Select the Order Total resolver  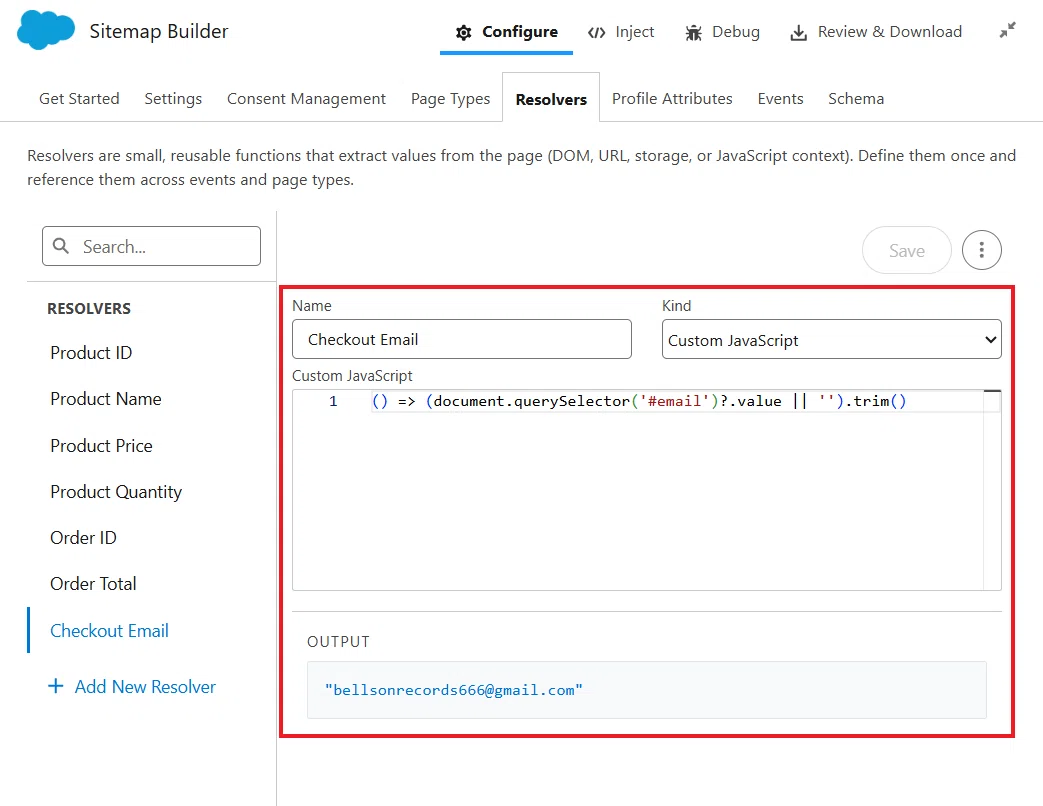pyautogui.click(x=93, y=583)
